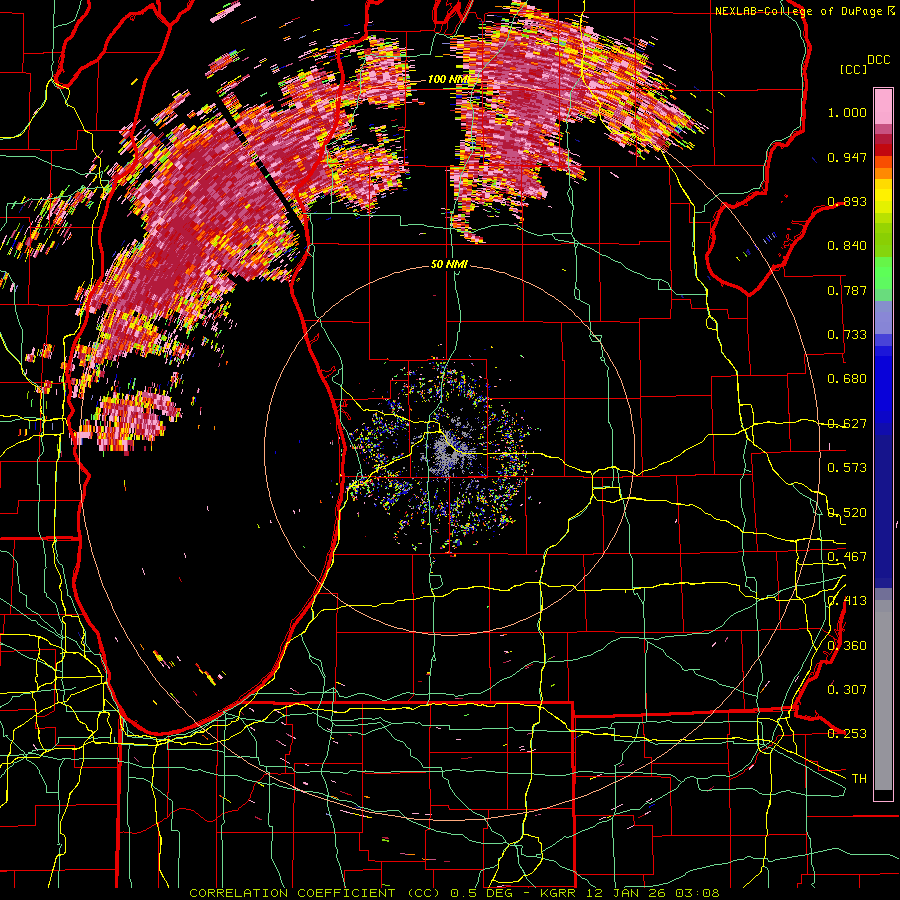Click the [CC] legend unit label
Image resolution: width=900 pixels, height=900 pixels.
854,69
